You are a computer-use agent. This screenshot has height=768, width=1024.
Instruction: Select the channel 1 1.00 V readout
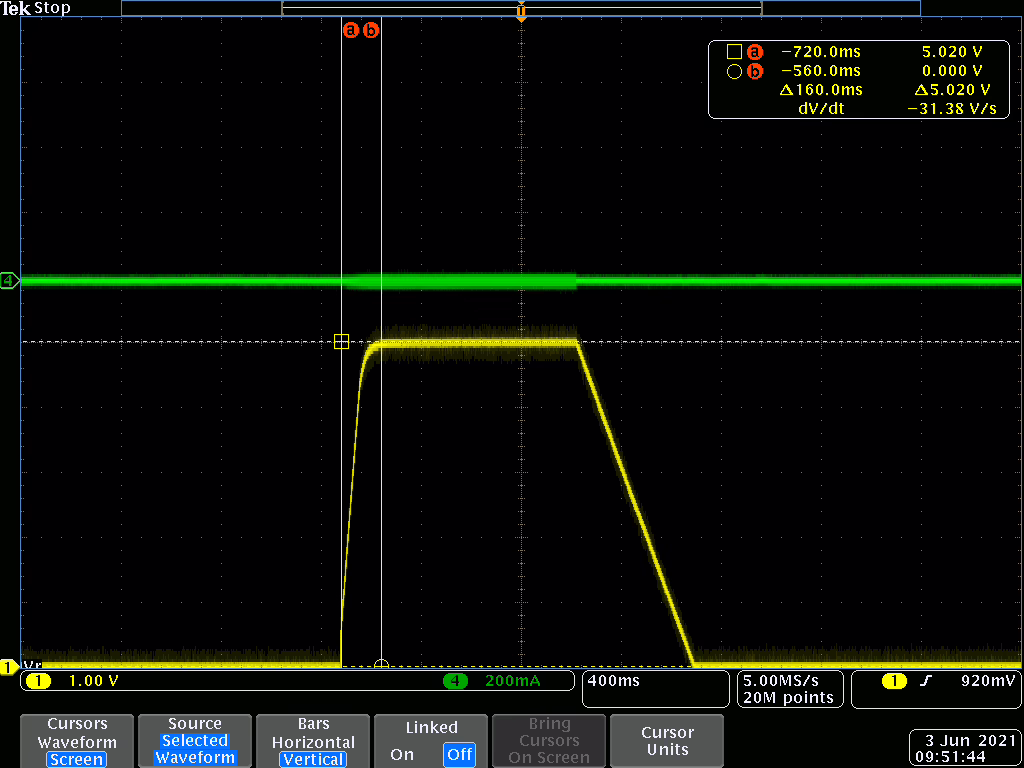92,681
